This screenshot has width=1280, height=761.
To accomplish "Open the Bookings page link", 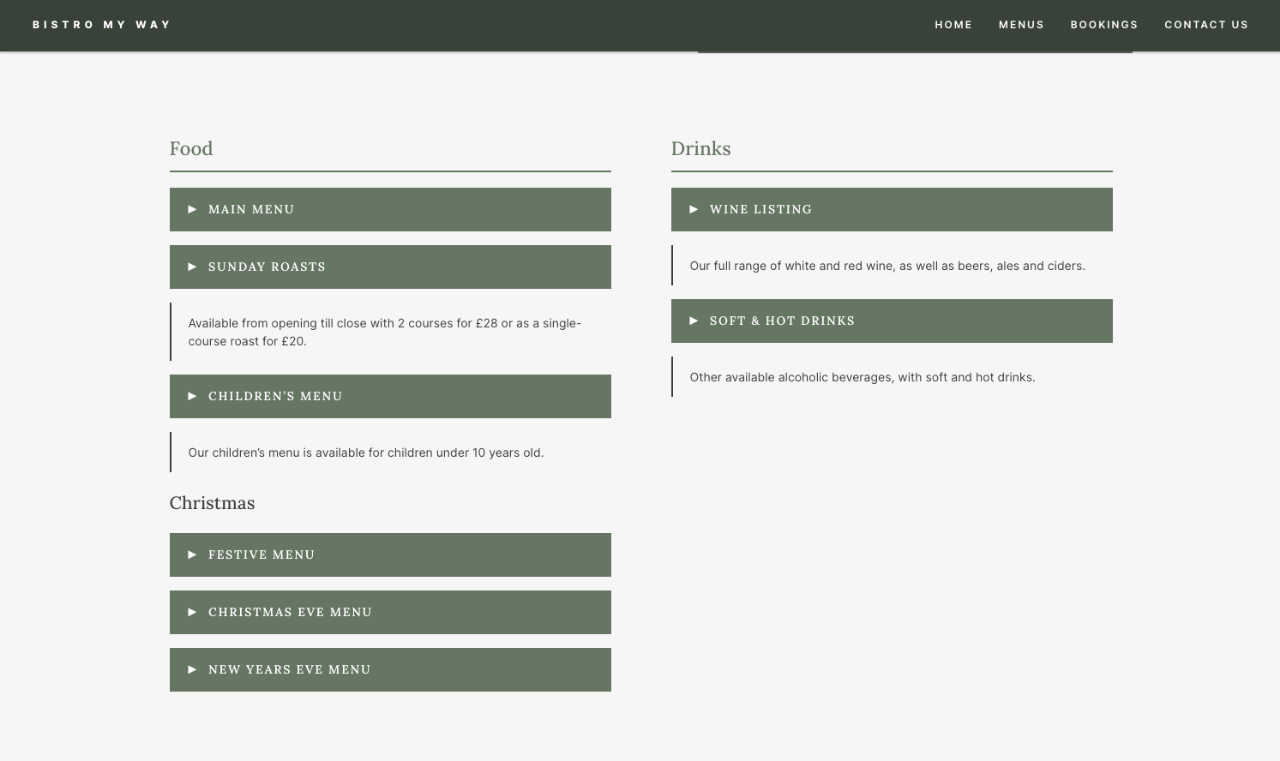I will coord(1104,25).
